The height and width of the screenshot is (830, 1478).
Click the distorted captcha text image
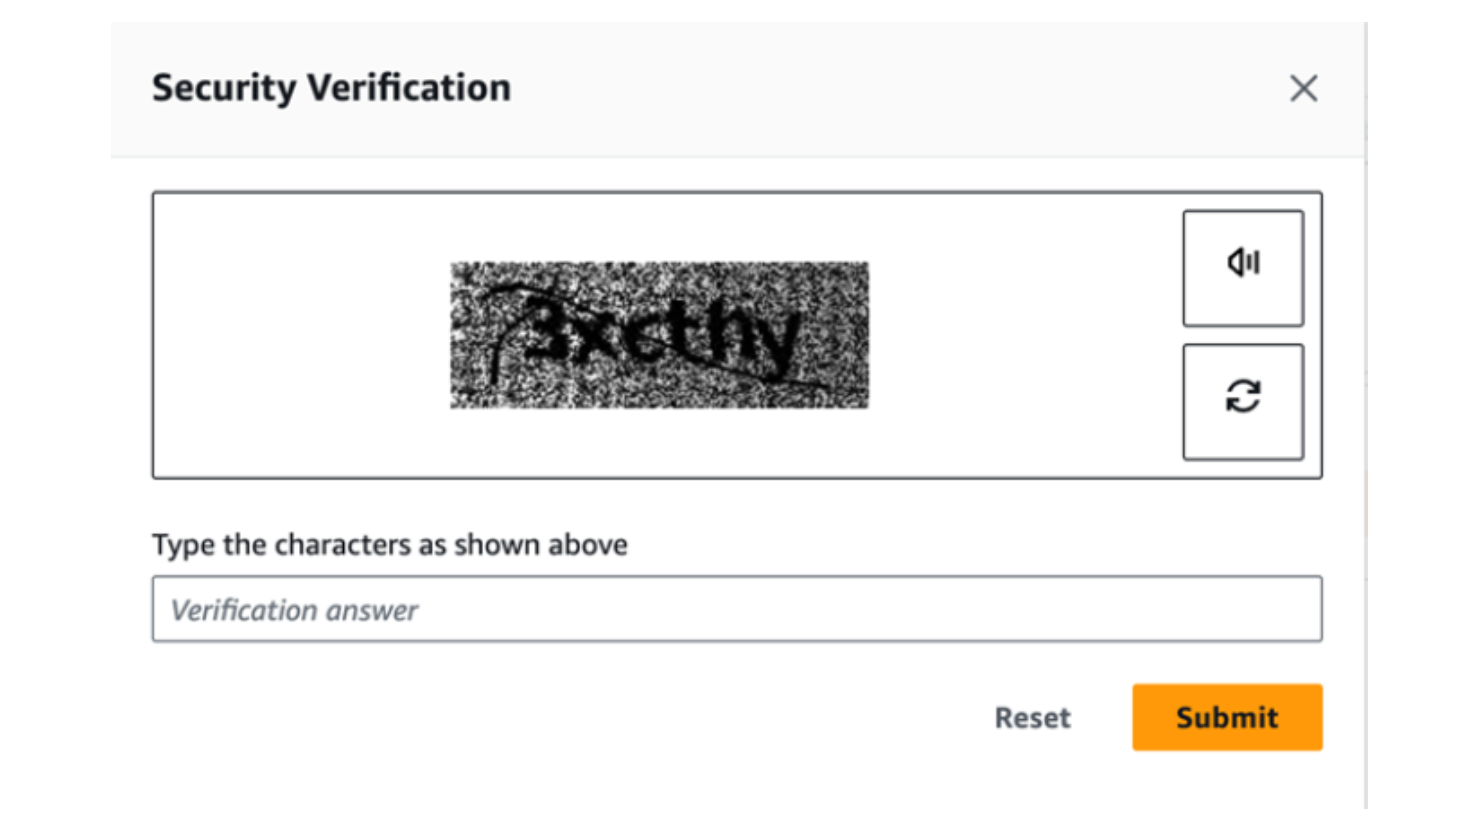659,335
